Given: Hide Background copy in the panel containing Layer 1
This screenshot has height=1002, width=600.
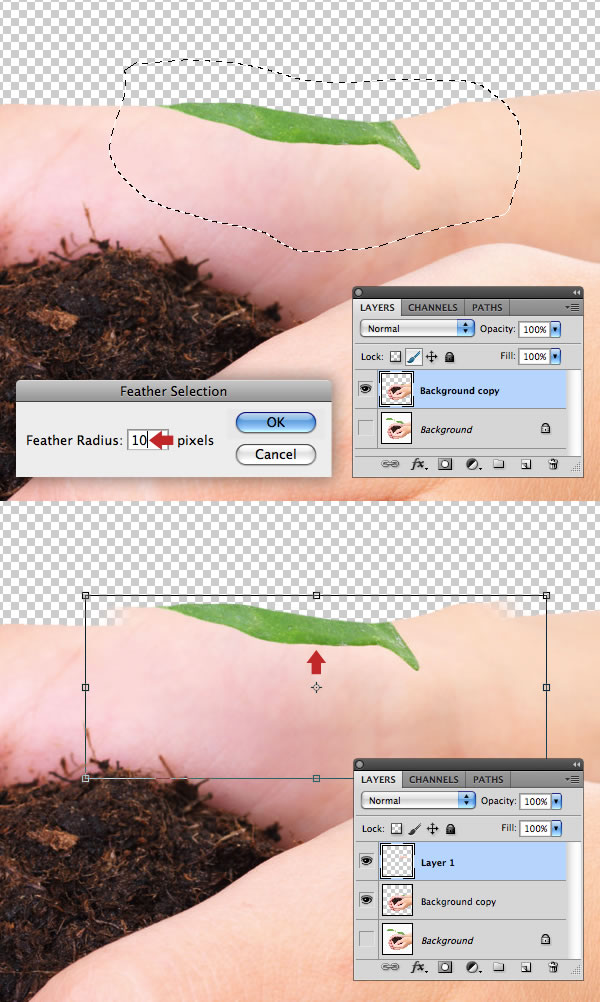Looking at the screenshot, I should pos(366,900).
